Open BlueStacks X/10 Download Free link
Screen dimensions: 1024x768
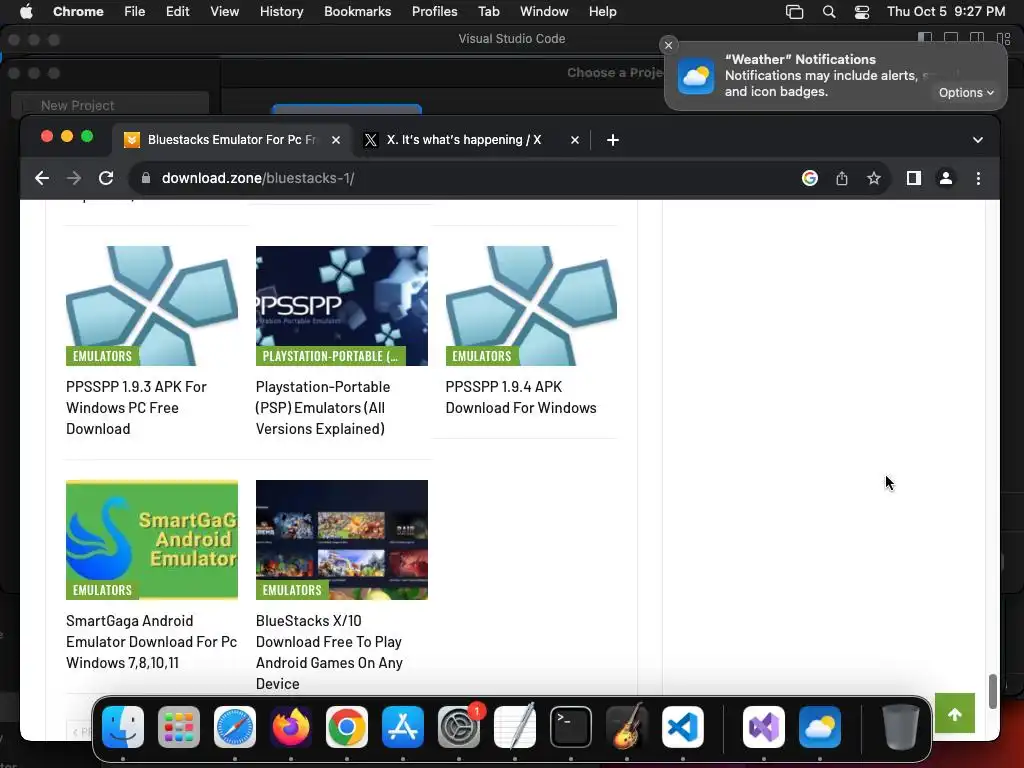point(329,652)
